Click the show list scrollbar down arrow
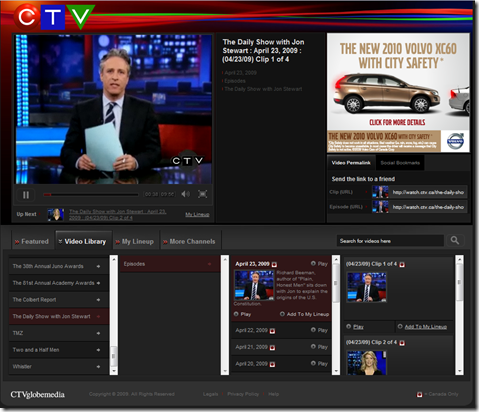 point(114,371)
